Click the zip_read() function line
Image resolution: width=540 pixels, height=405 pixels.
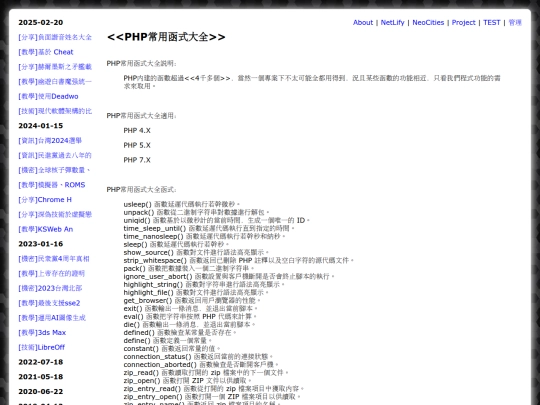pos(206,373)
